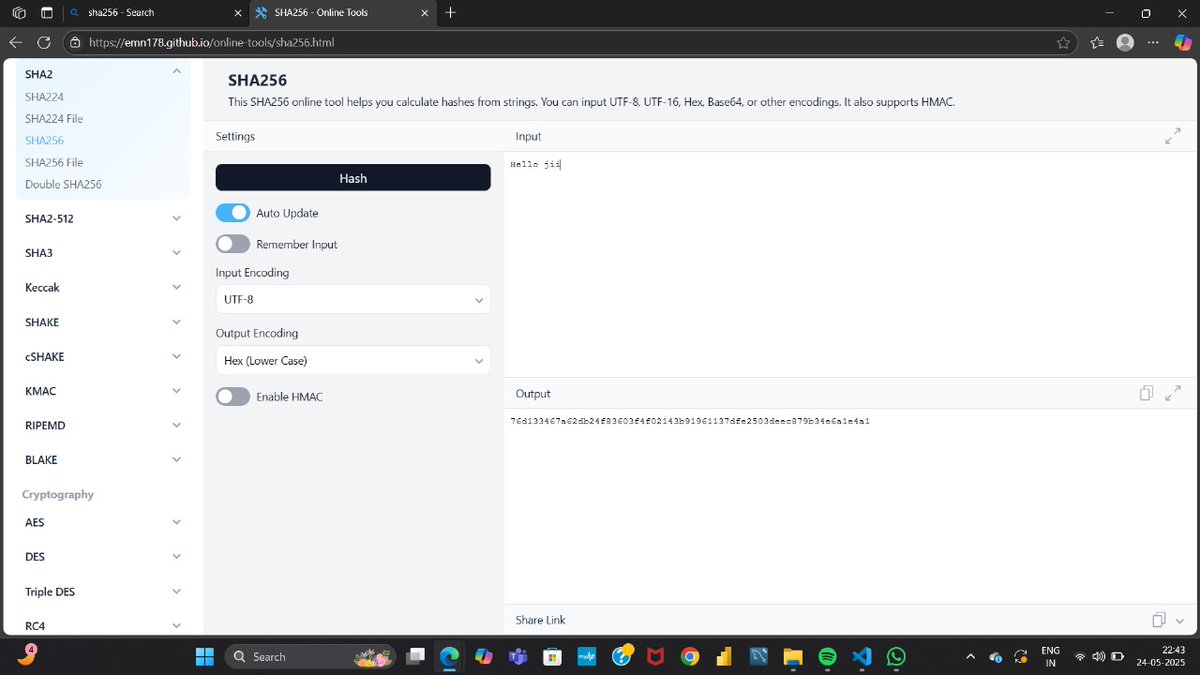
Task: Open McAfee from the taskbar
Action: point(655,657)
